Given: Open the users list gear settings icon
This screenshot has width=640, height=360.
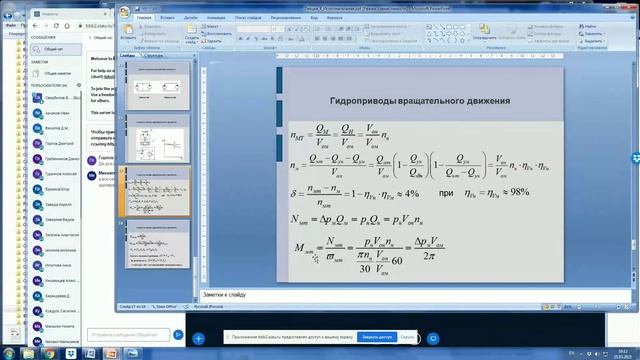Looking at the screenshot, I should [79, 85].
